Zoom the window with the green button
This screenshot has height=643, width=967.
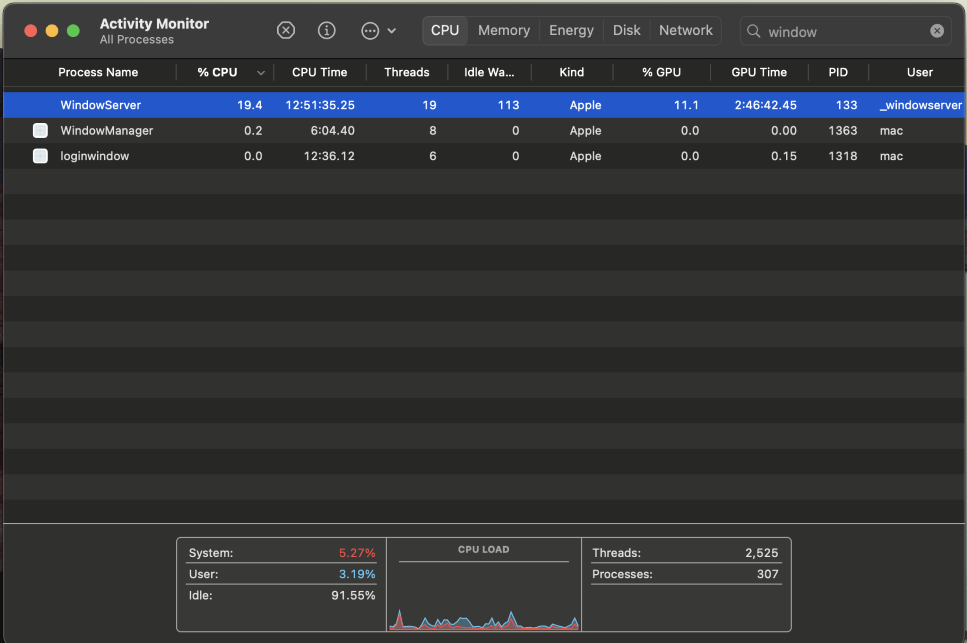point(73,31)
